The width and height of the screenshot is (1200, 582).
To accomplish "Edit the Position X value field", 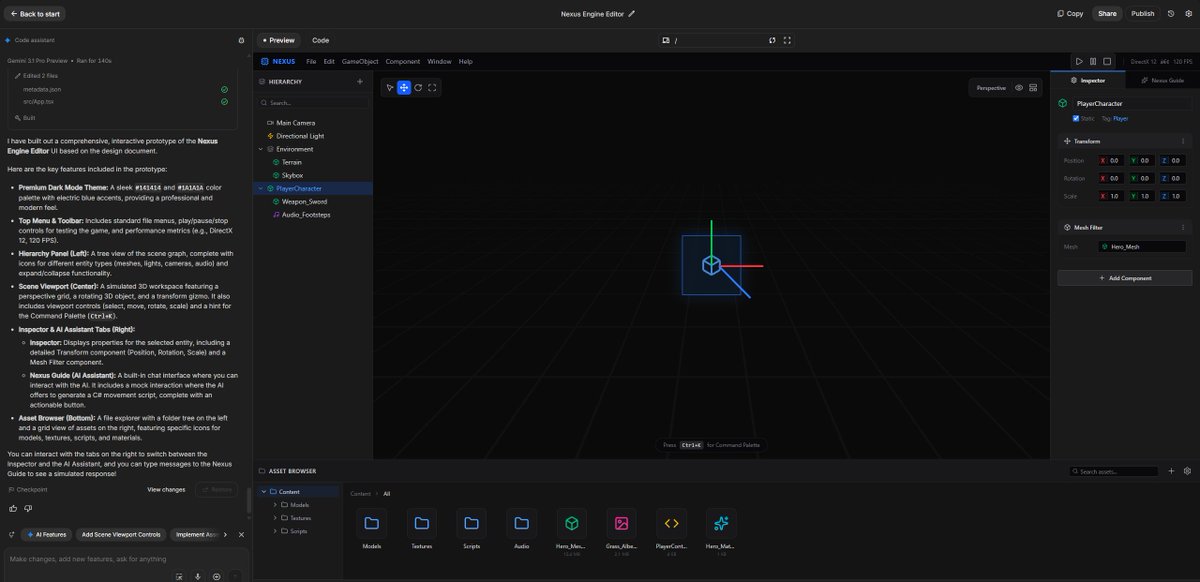I will tap(1114, 160).
